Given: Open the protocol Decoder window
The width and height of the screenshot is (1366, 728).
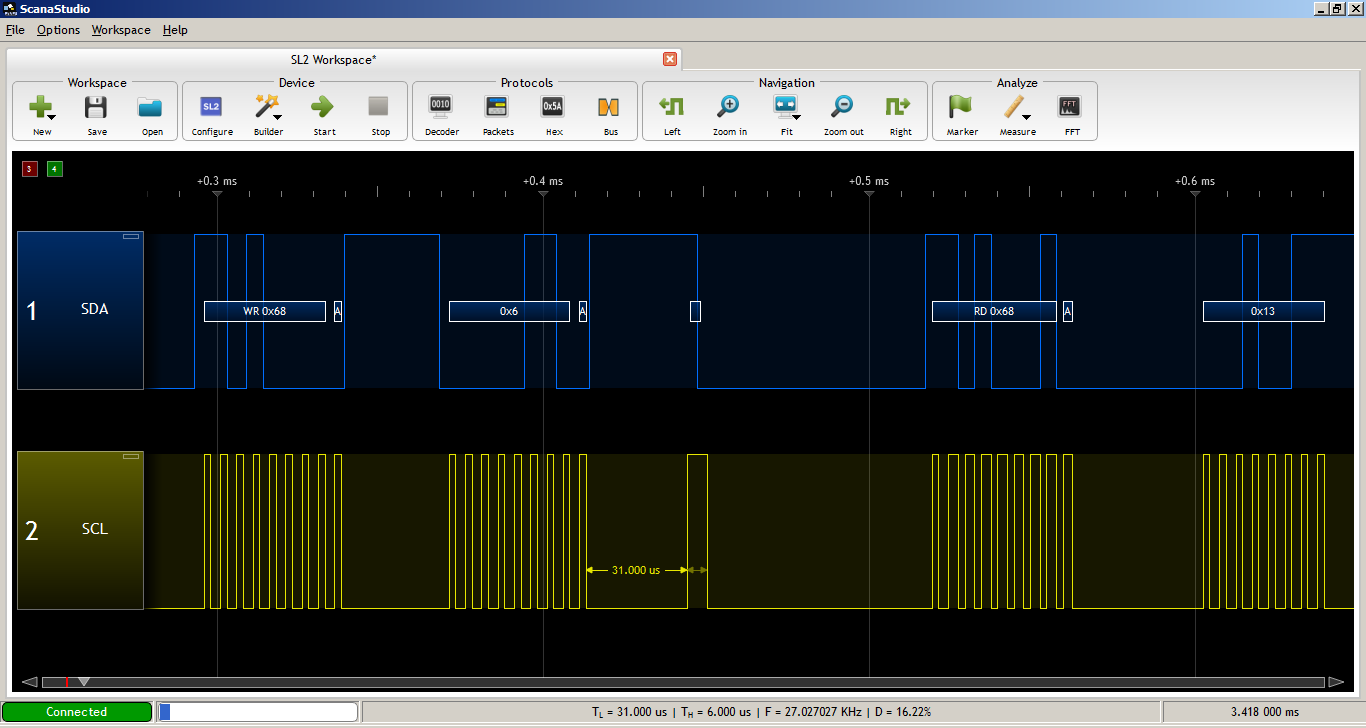Looking at the screenshot, I should coord(441,110).
